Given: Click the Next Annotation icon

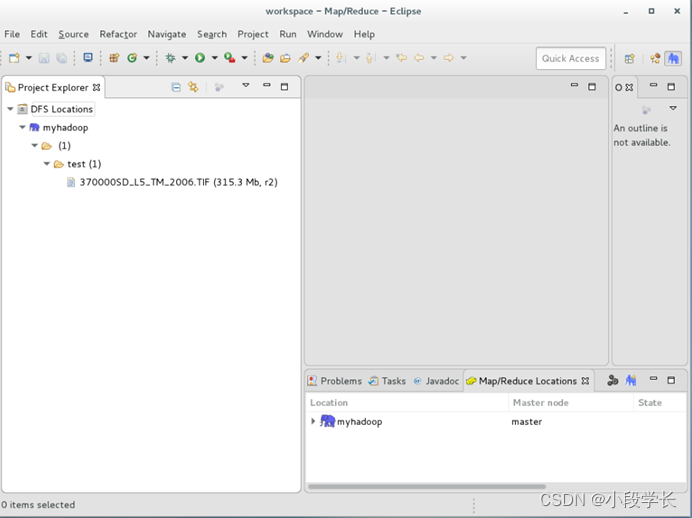Looking at the screenshot, I should tap(340, 58).
